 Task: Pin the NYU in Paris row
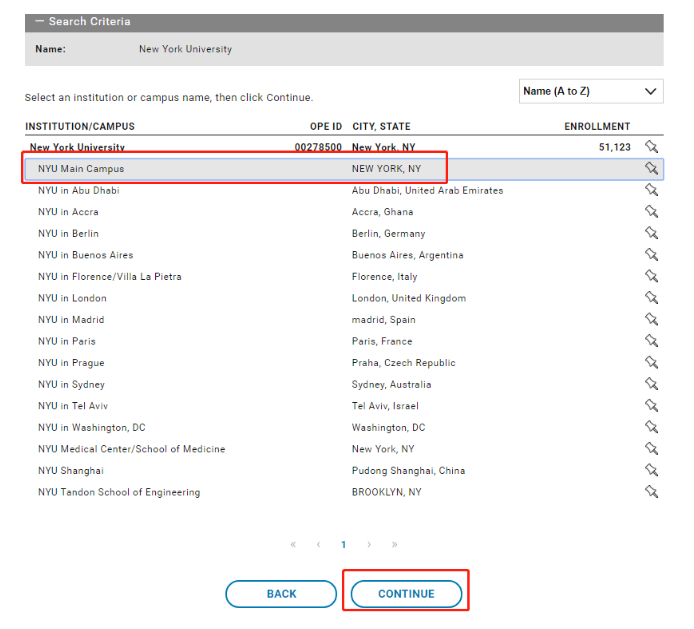(x=651, y=341)
